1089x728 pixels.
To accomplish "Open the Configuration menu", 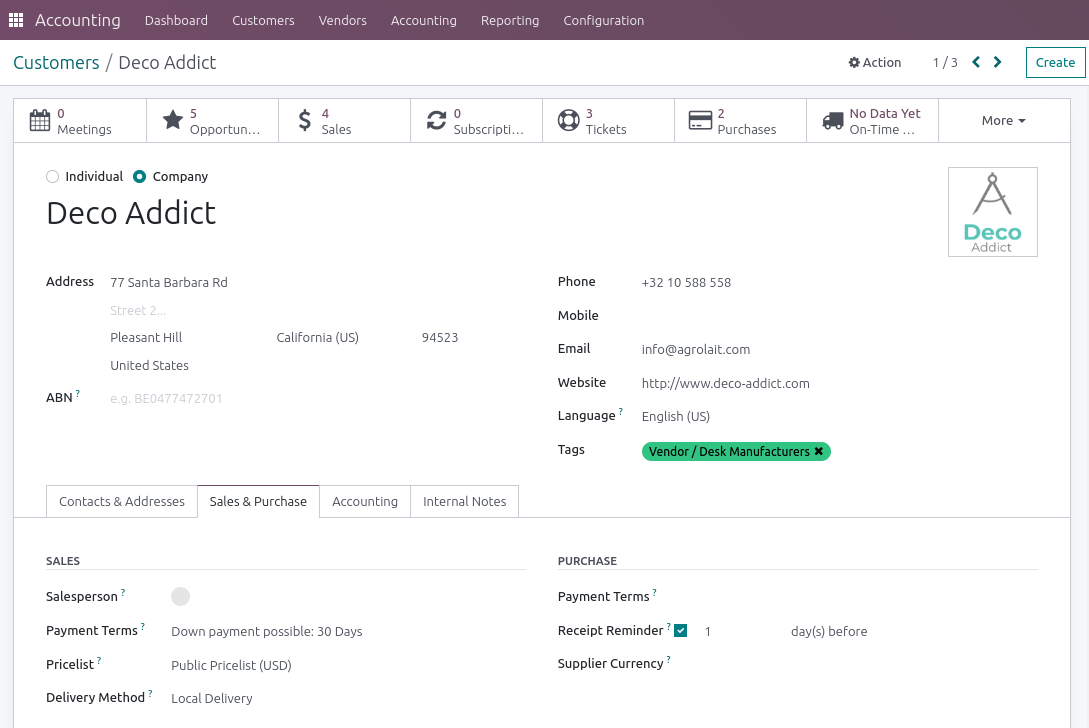I will pyautogui.click(x=604, y=20).
